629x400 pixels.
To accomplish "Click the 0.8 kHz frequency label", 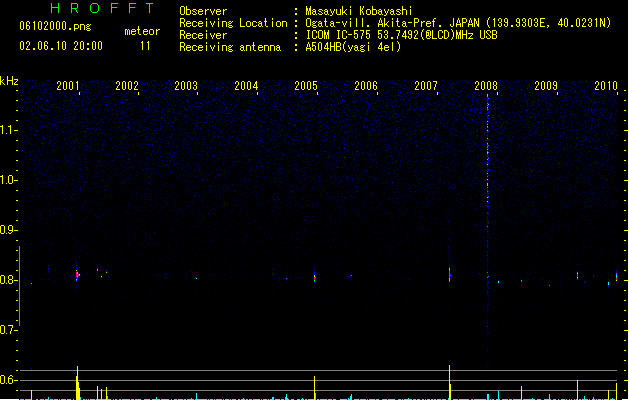I will [8, 280].
